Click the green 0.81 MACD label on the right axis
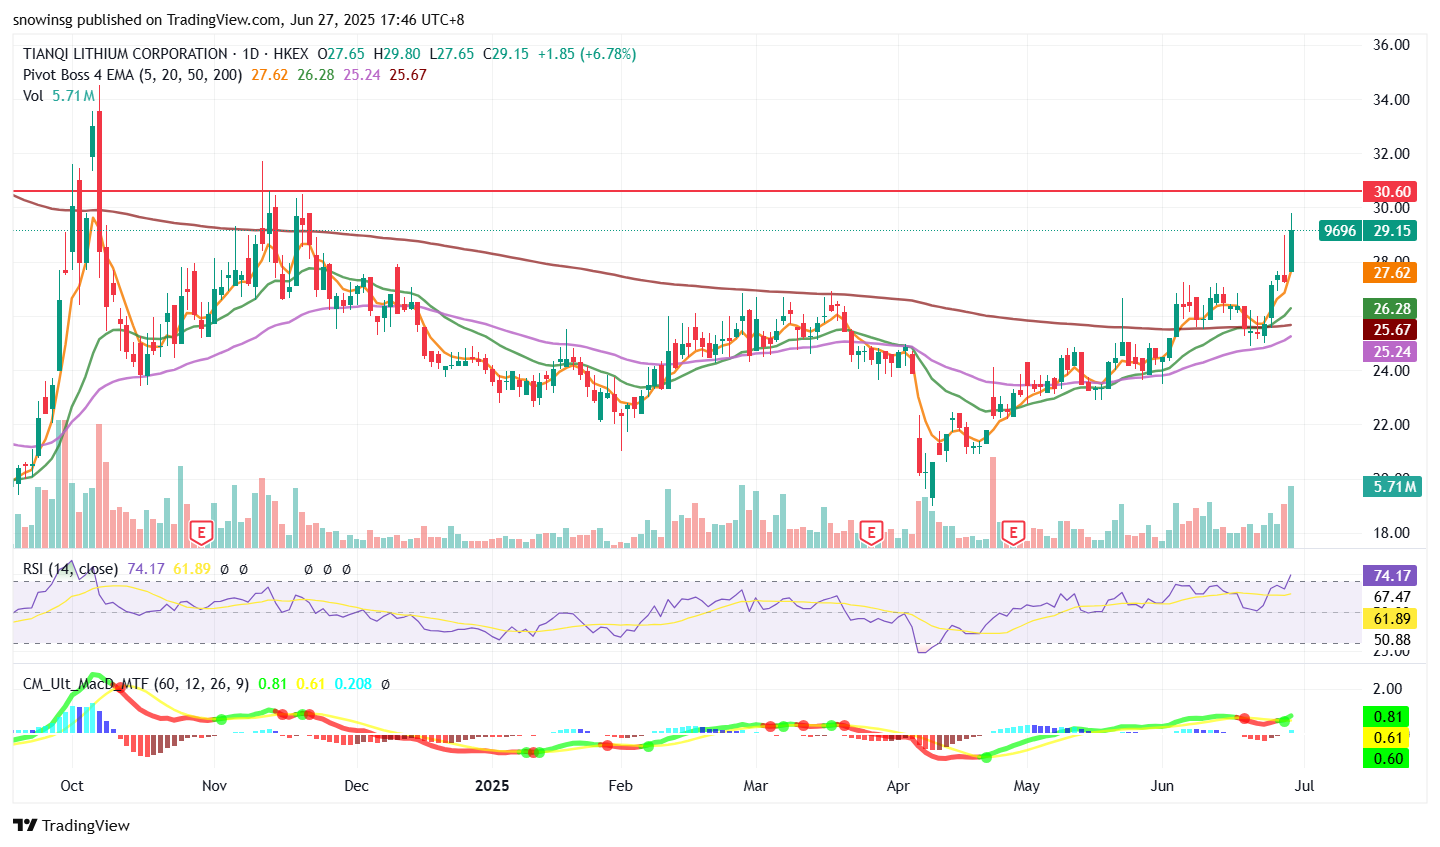1440x847 pixels. [x=1388, y=717]
